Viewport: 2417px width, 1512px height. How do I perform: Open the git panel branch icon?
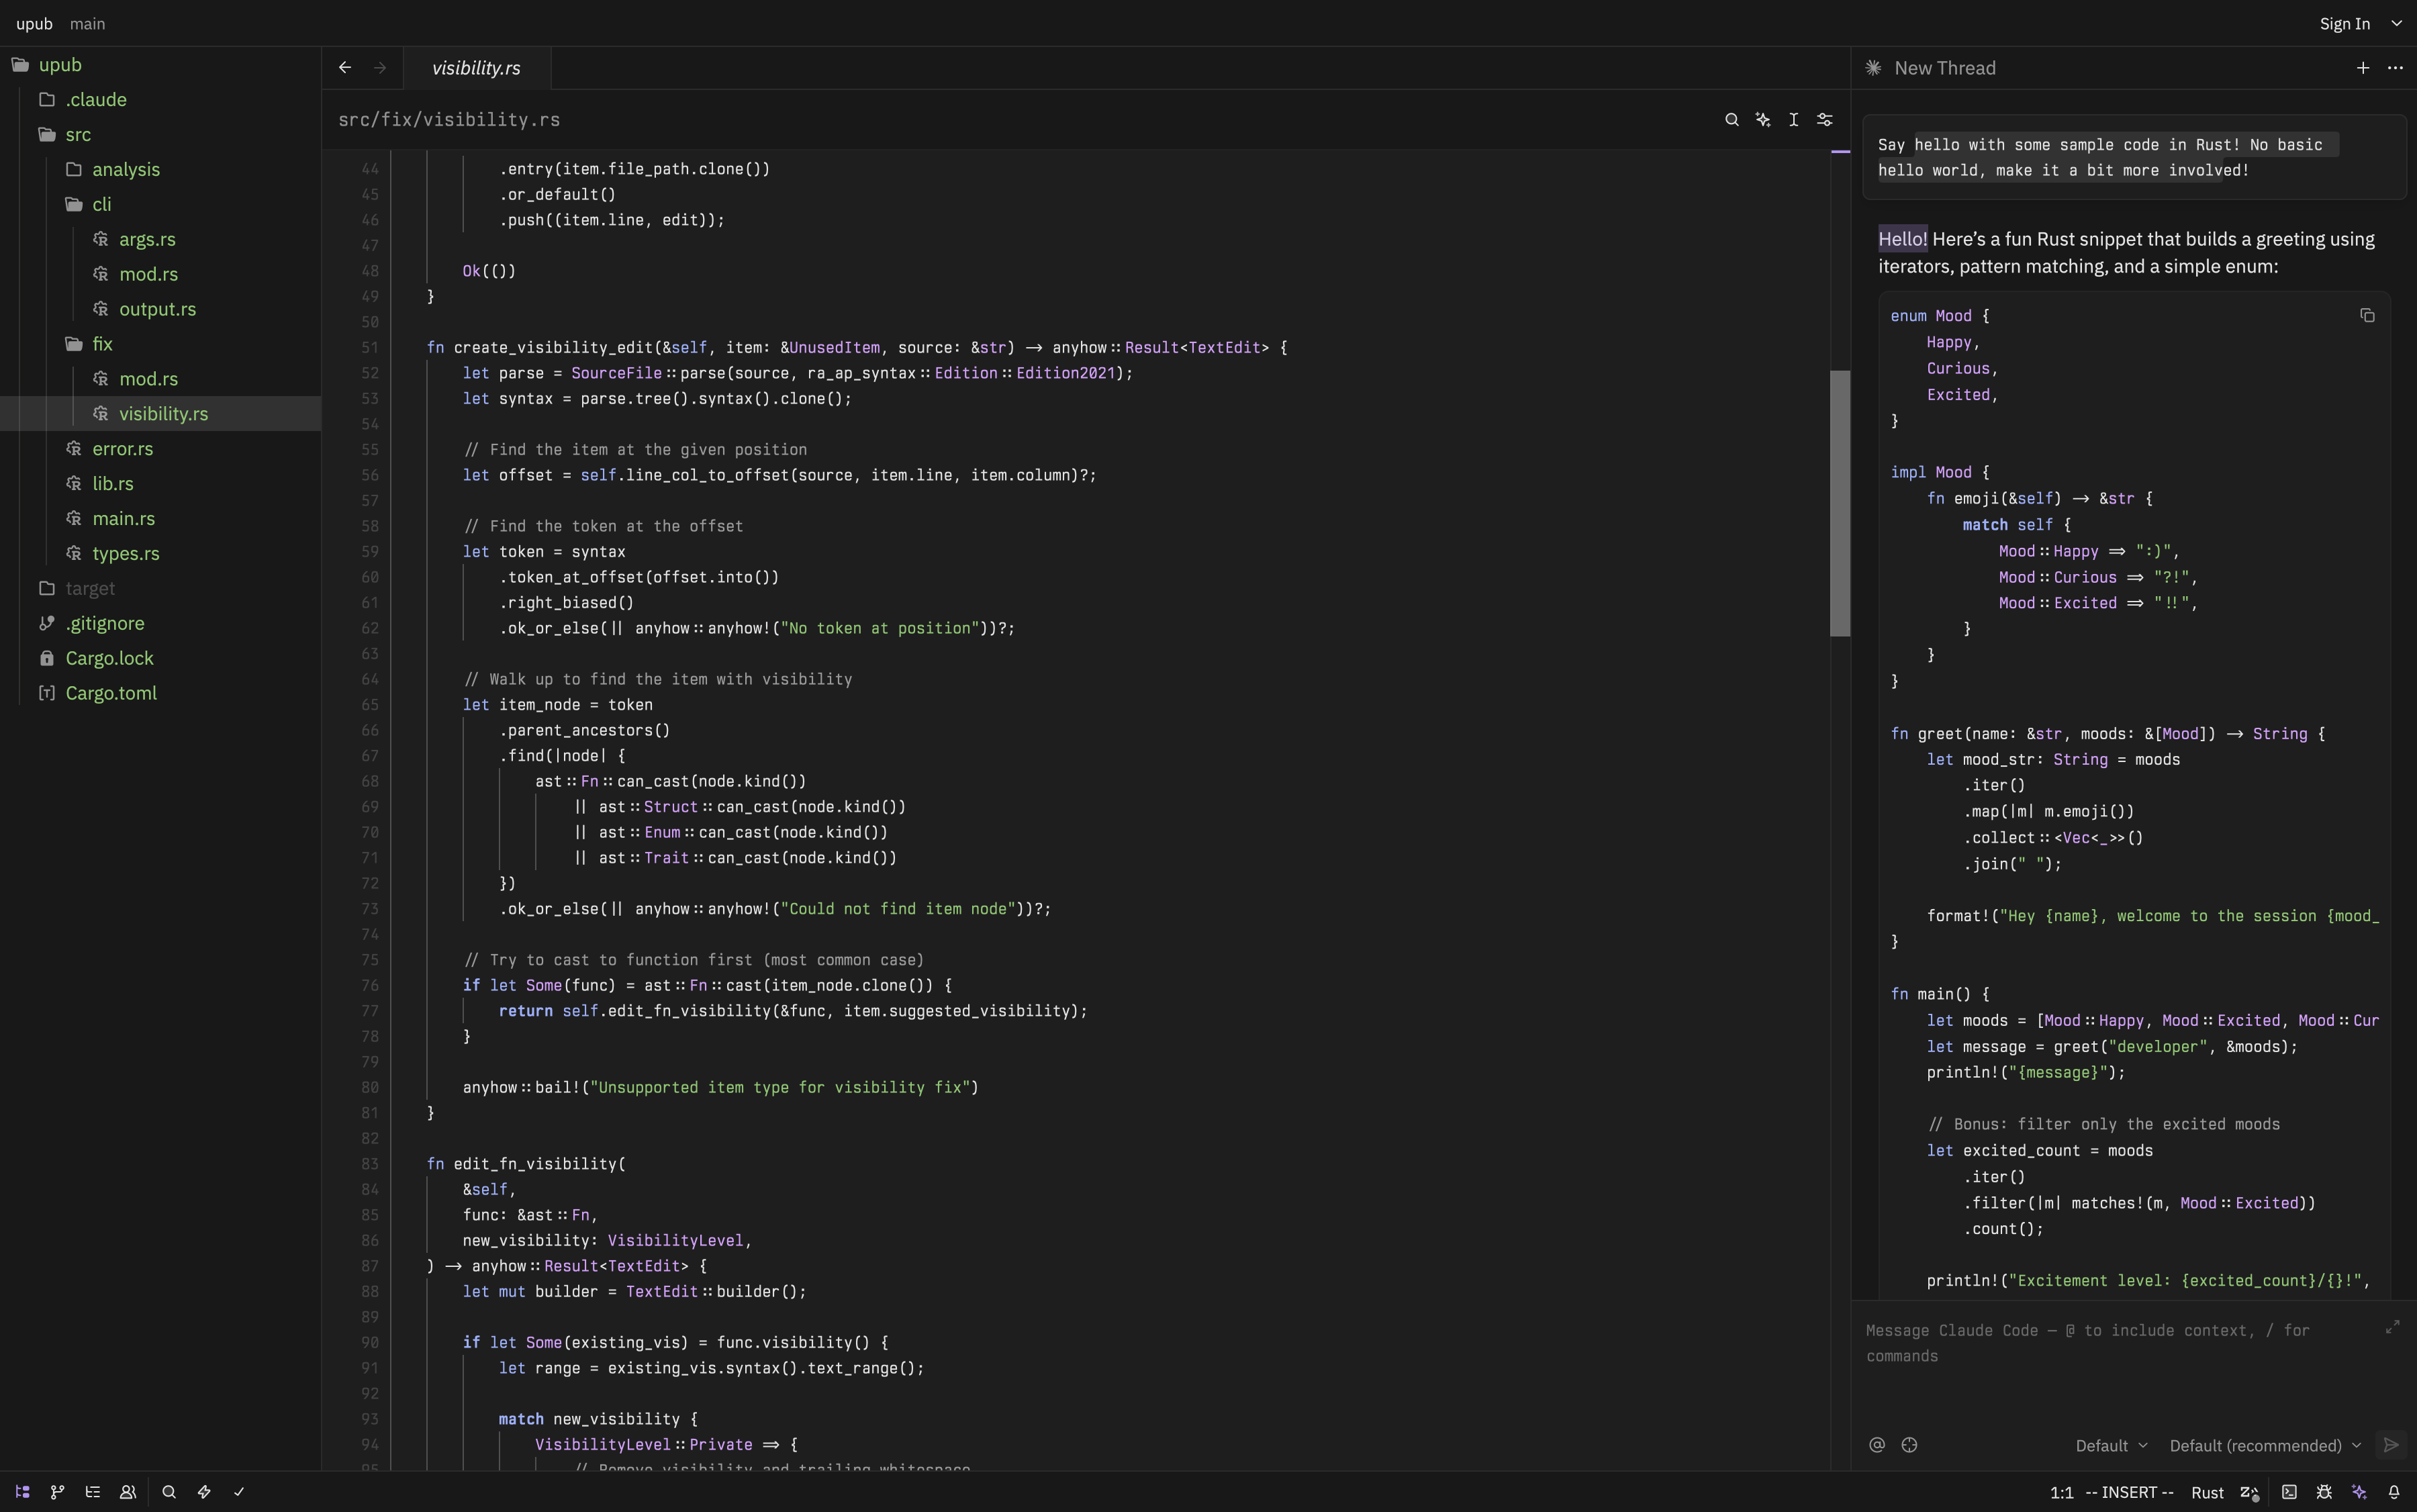click(x=57, y=1492)
